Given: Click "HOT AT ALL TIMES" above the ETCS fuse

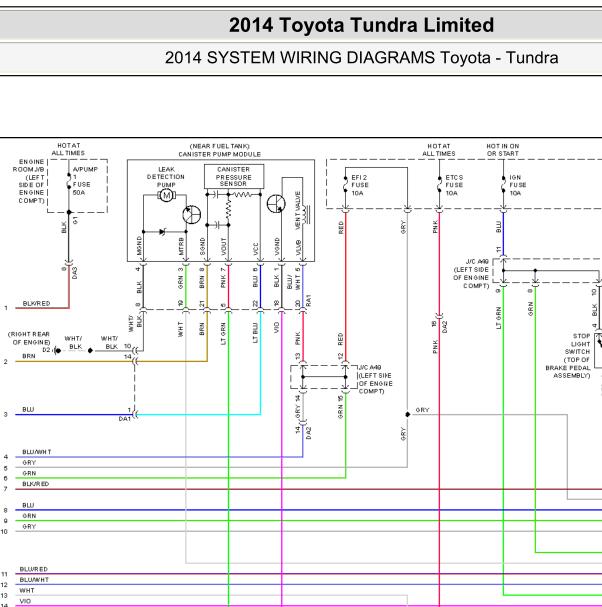Looking at the screenshot, I should (439, 150).
